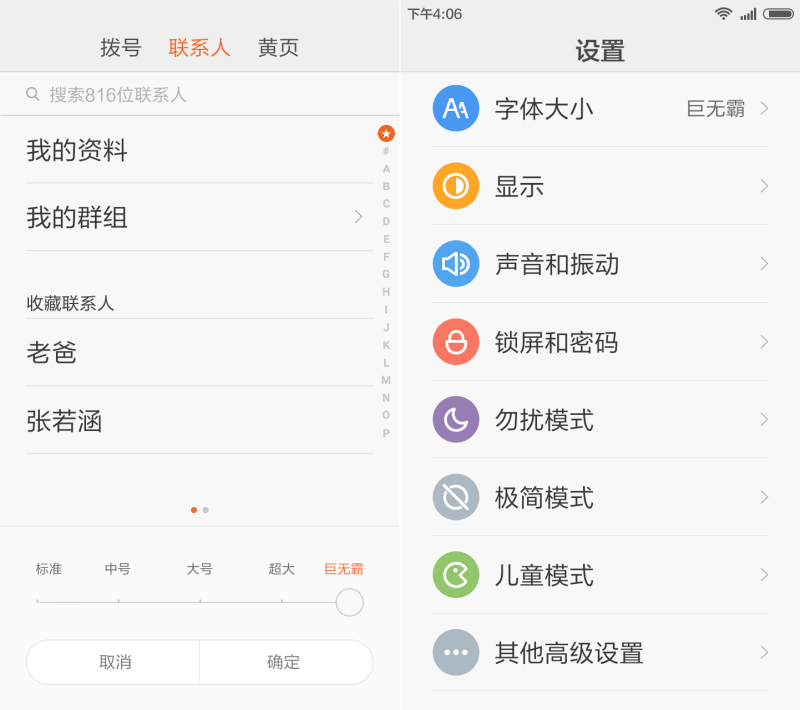Image resolution: width=800 pixels, height=710 pixels.
Task: Open 儿童模式 via the green icon
Action: (456, 575)
